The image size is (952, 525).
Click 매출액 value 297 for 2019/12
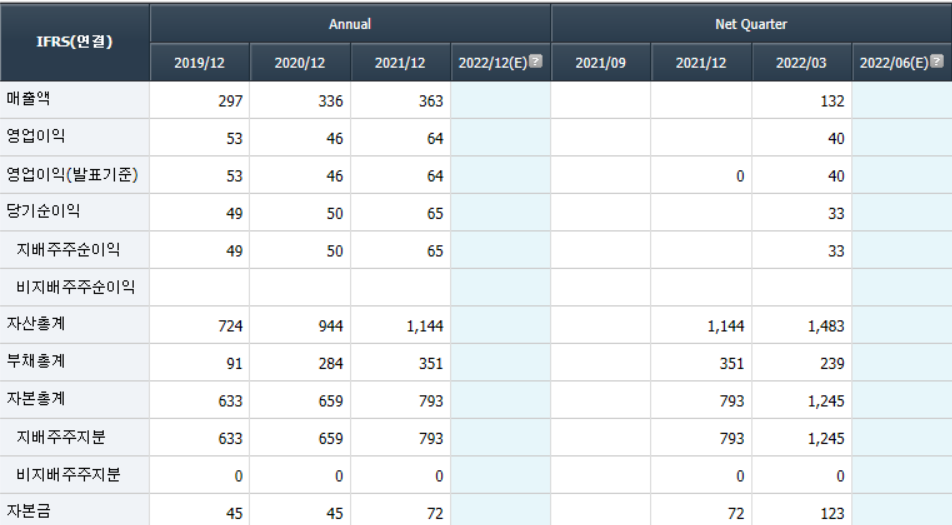pyautogui.click(x=230, y=101)
